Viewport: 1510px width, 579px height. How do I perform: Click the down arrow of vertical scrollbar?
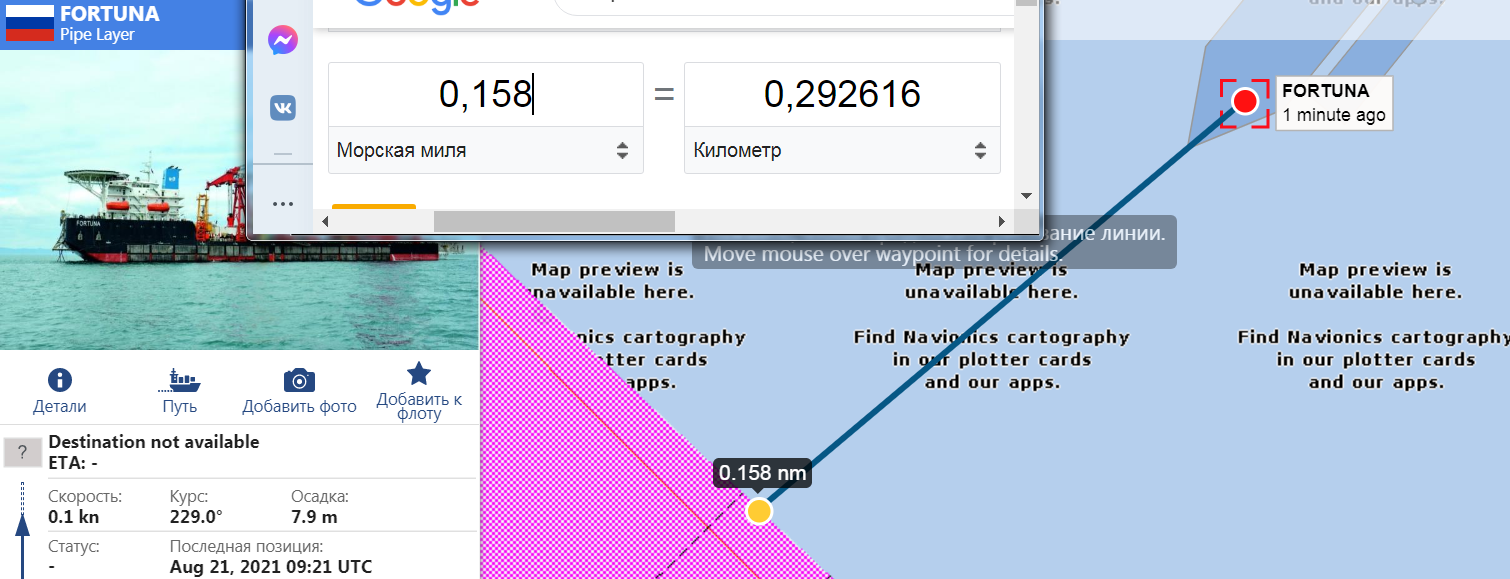click(1026, 195)
